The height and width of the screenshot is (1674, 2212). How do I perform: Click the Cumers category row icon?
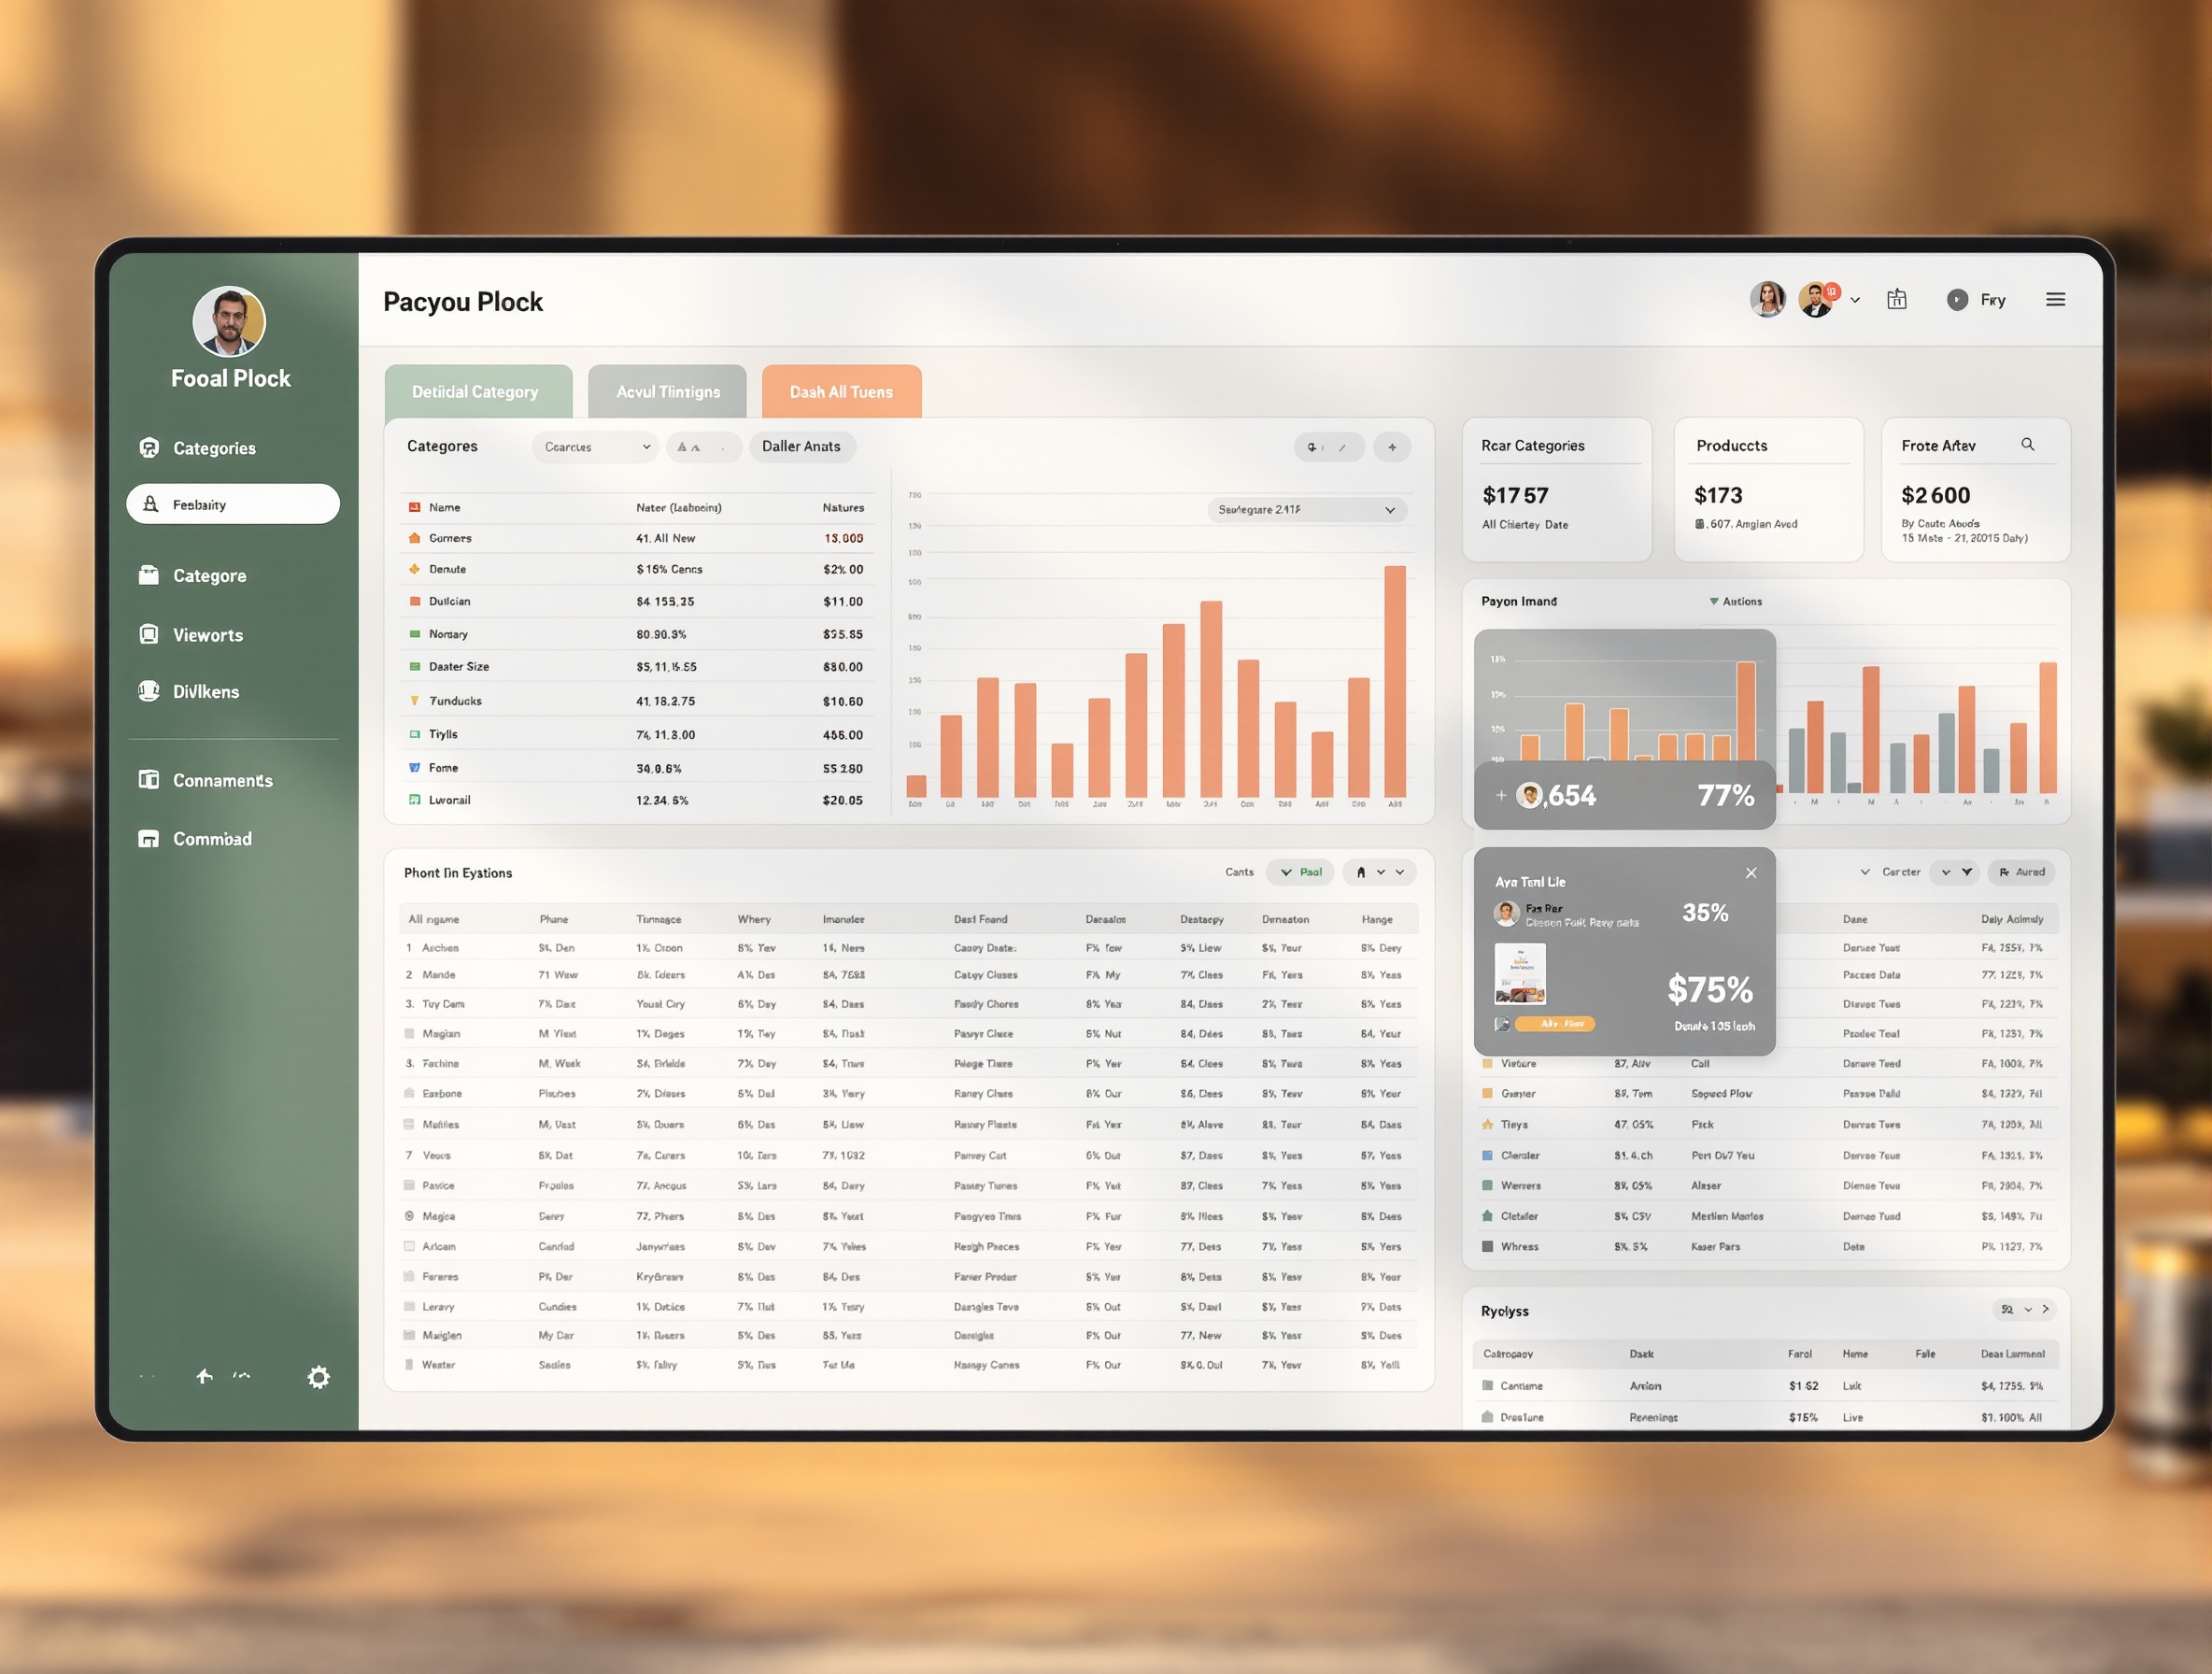(415, 538)
